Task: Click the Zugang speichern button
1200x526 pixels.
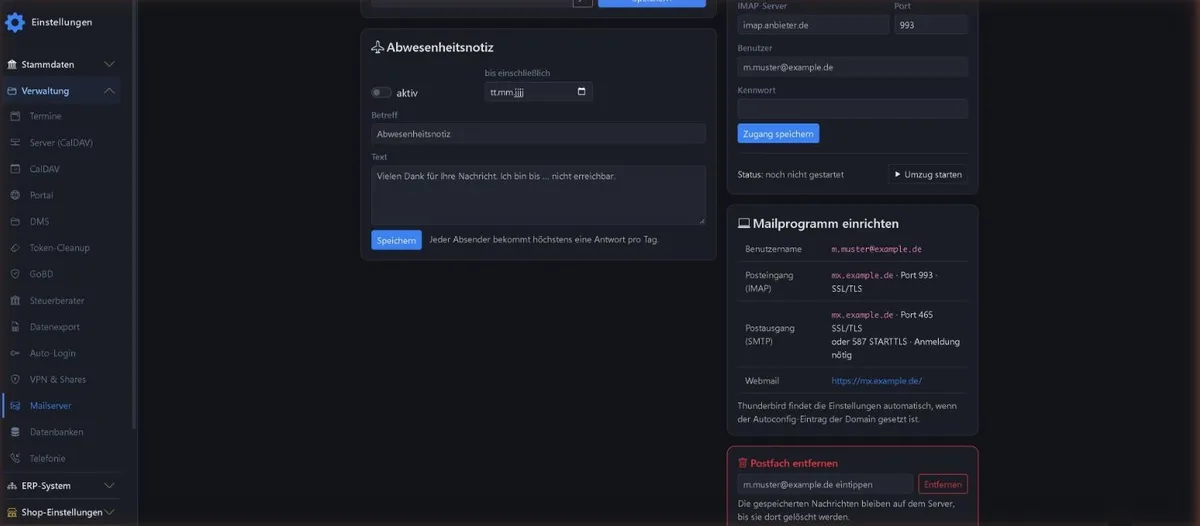Action: [x=778, y=133]
